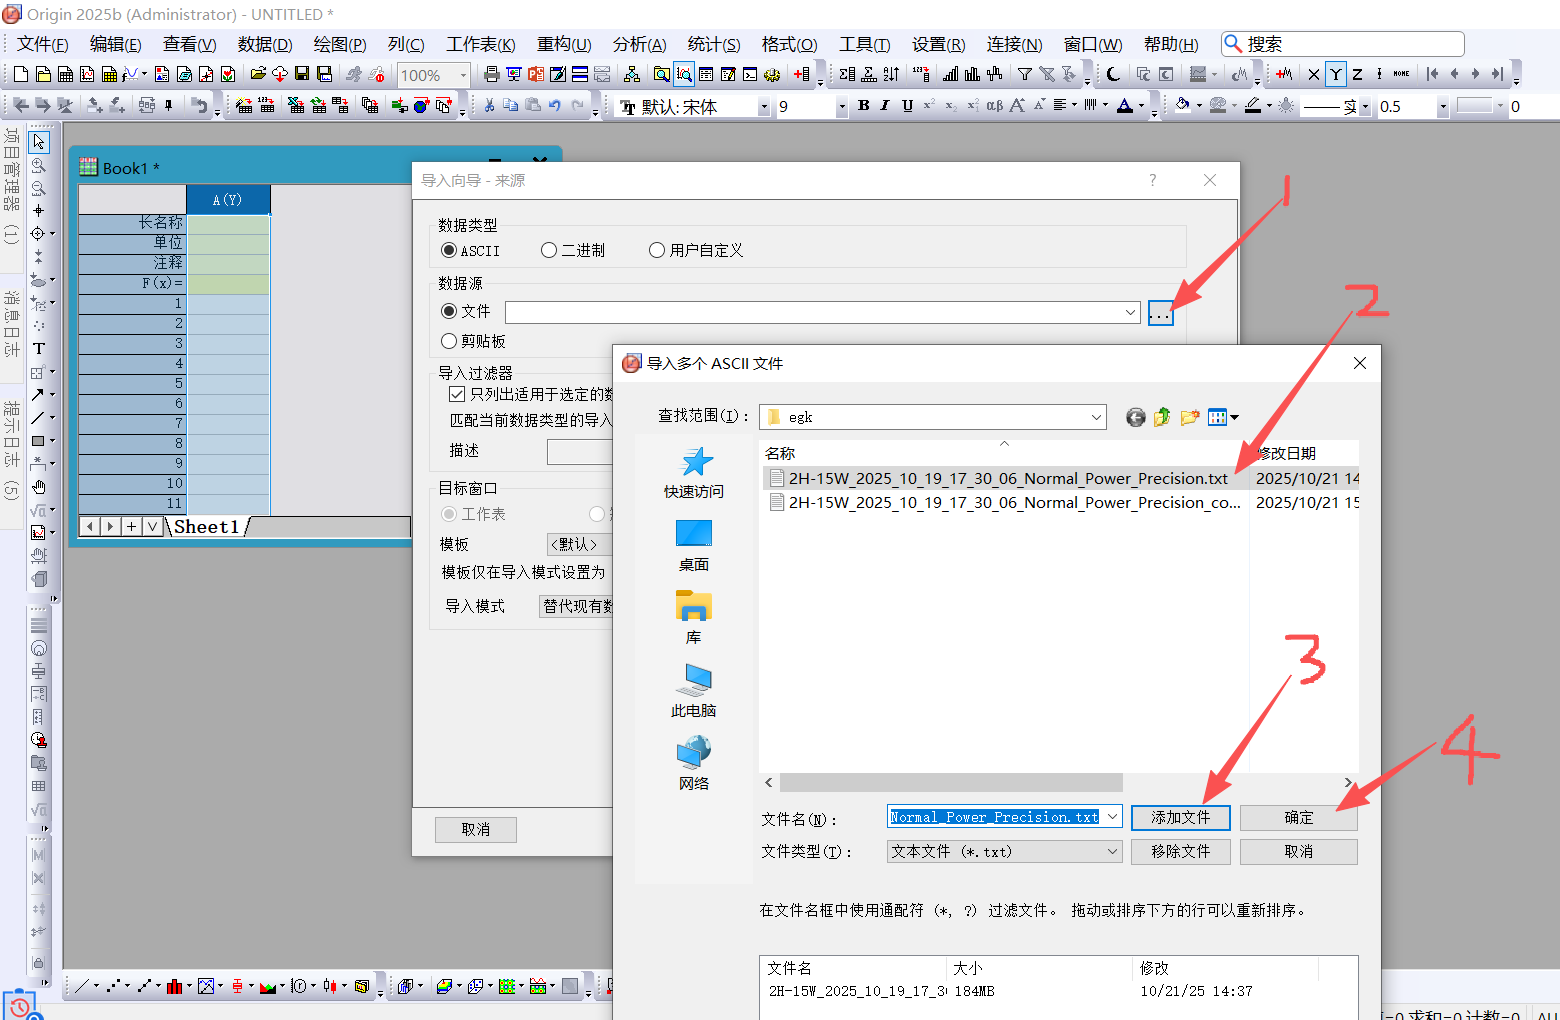Viewport: 1560px width, 1020px height.
Task: Select the 用户自定义 radio button
Action: tap(657, 251)
